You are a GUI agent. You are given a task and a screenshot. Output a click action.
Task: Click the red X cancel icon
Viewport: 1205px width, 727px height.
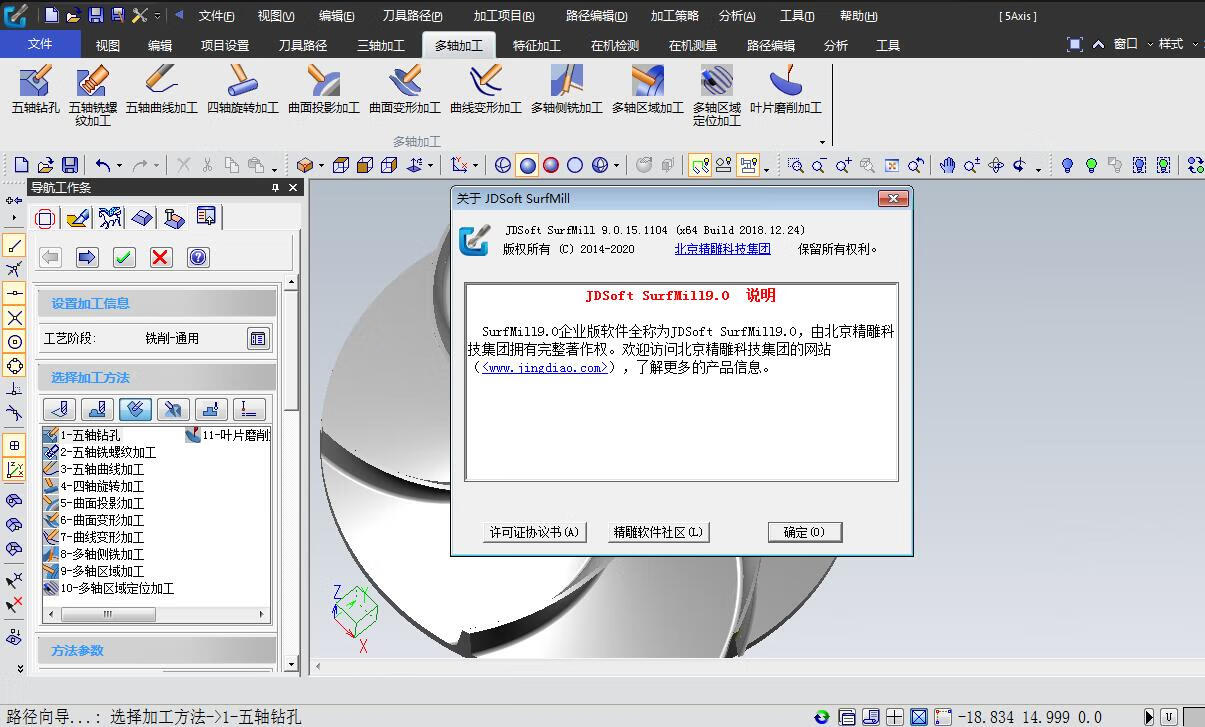tap(160, 257)
